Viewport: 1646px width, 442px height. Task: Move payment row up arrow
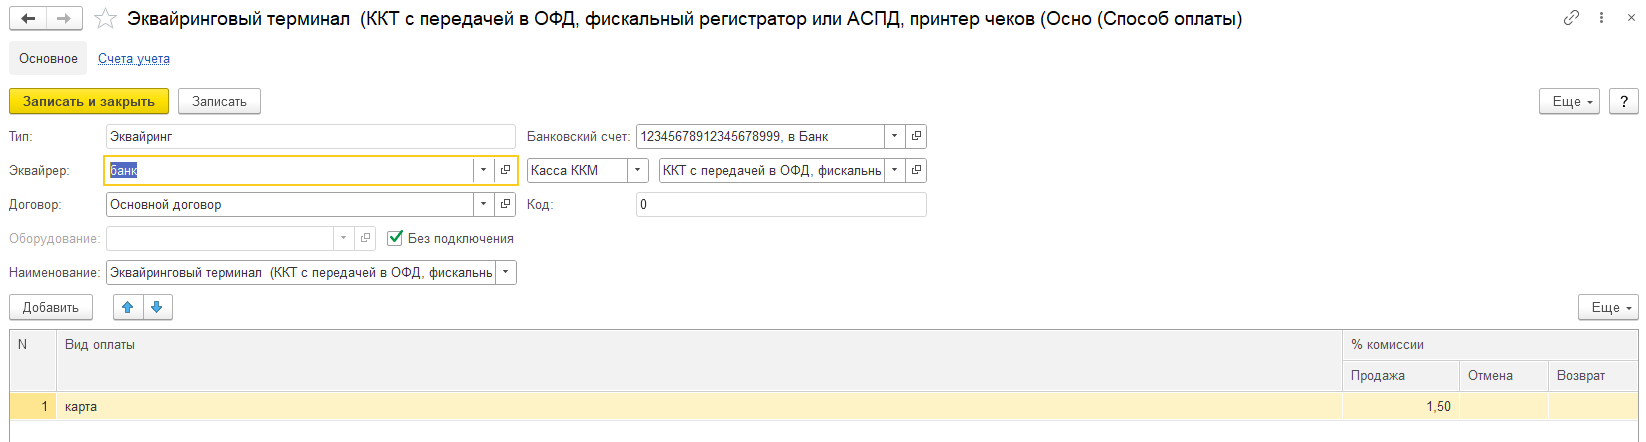[128, 307]
